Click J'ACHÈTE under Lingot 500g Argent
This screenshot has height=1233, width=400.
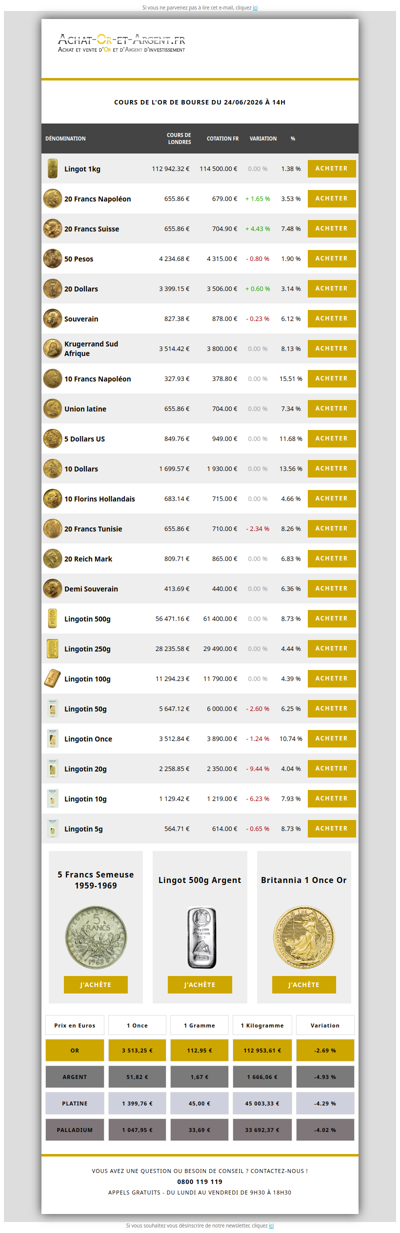200,985
